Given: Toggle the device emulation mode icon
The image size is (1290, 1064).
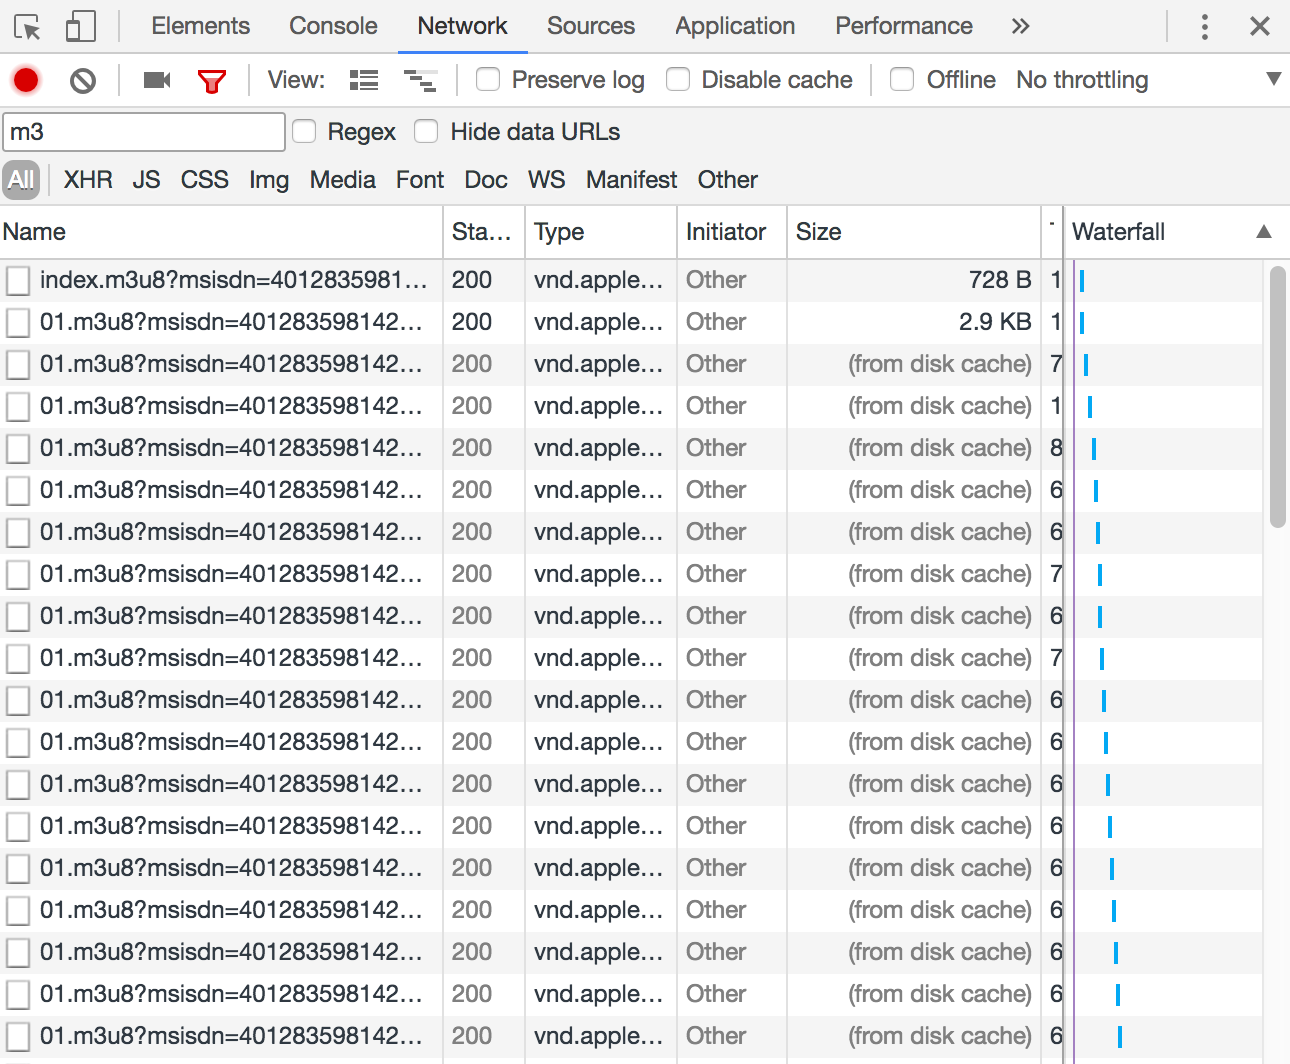Looking at the screenshot, I should (x=81, y=26).
